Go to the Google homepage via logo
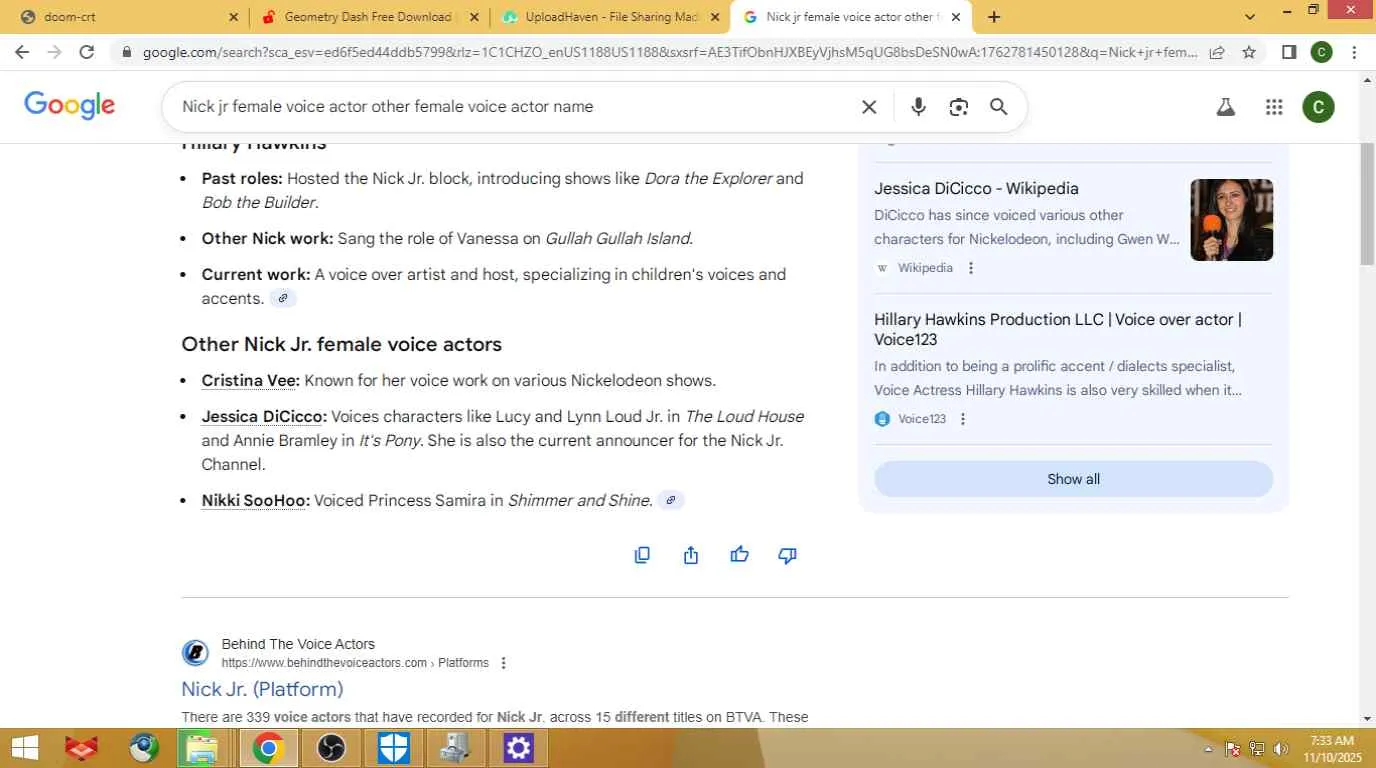The image size is (1376, 768). 69,105
